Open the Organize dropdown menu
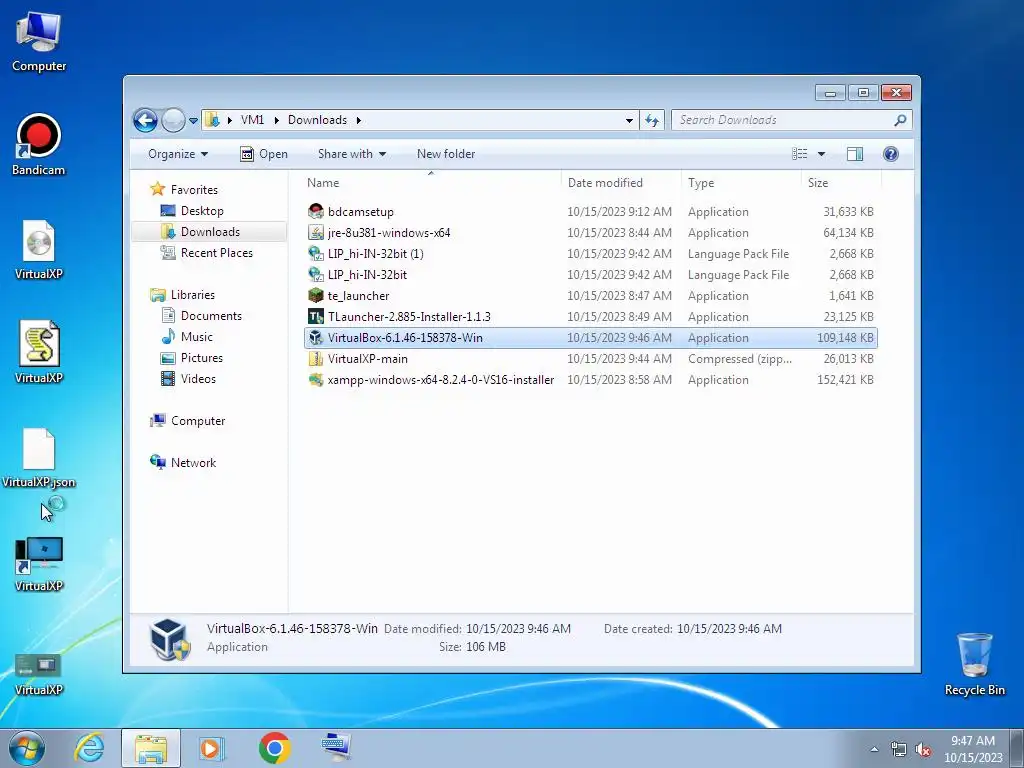This screenshot has height=768, width=1024. click(x=178, y=154)
